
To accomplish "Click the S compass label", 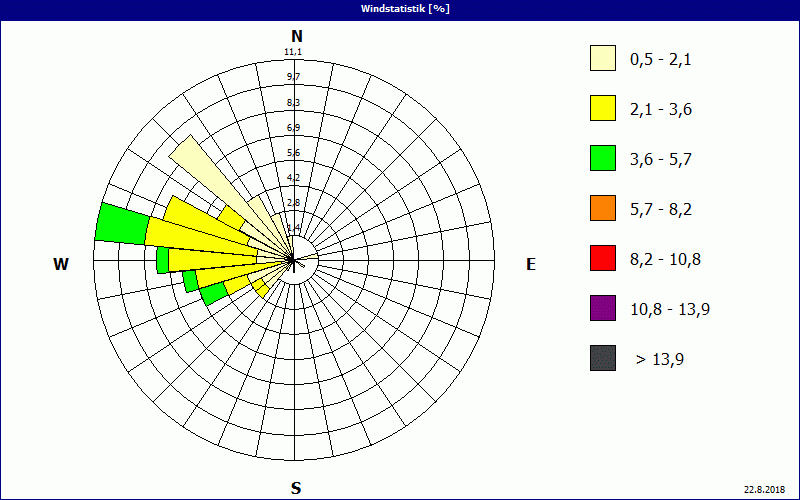I will point(296,488).
